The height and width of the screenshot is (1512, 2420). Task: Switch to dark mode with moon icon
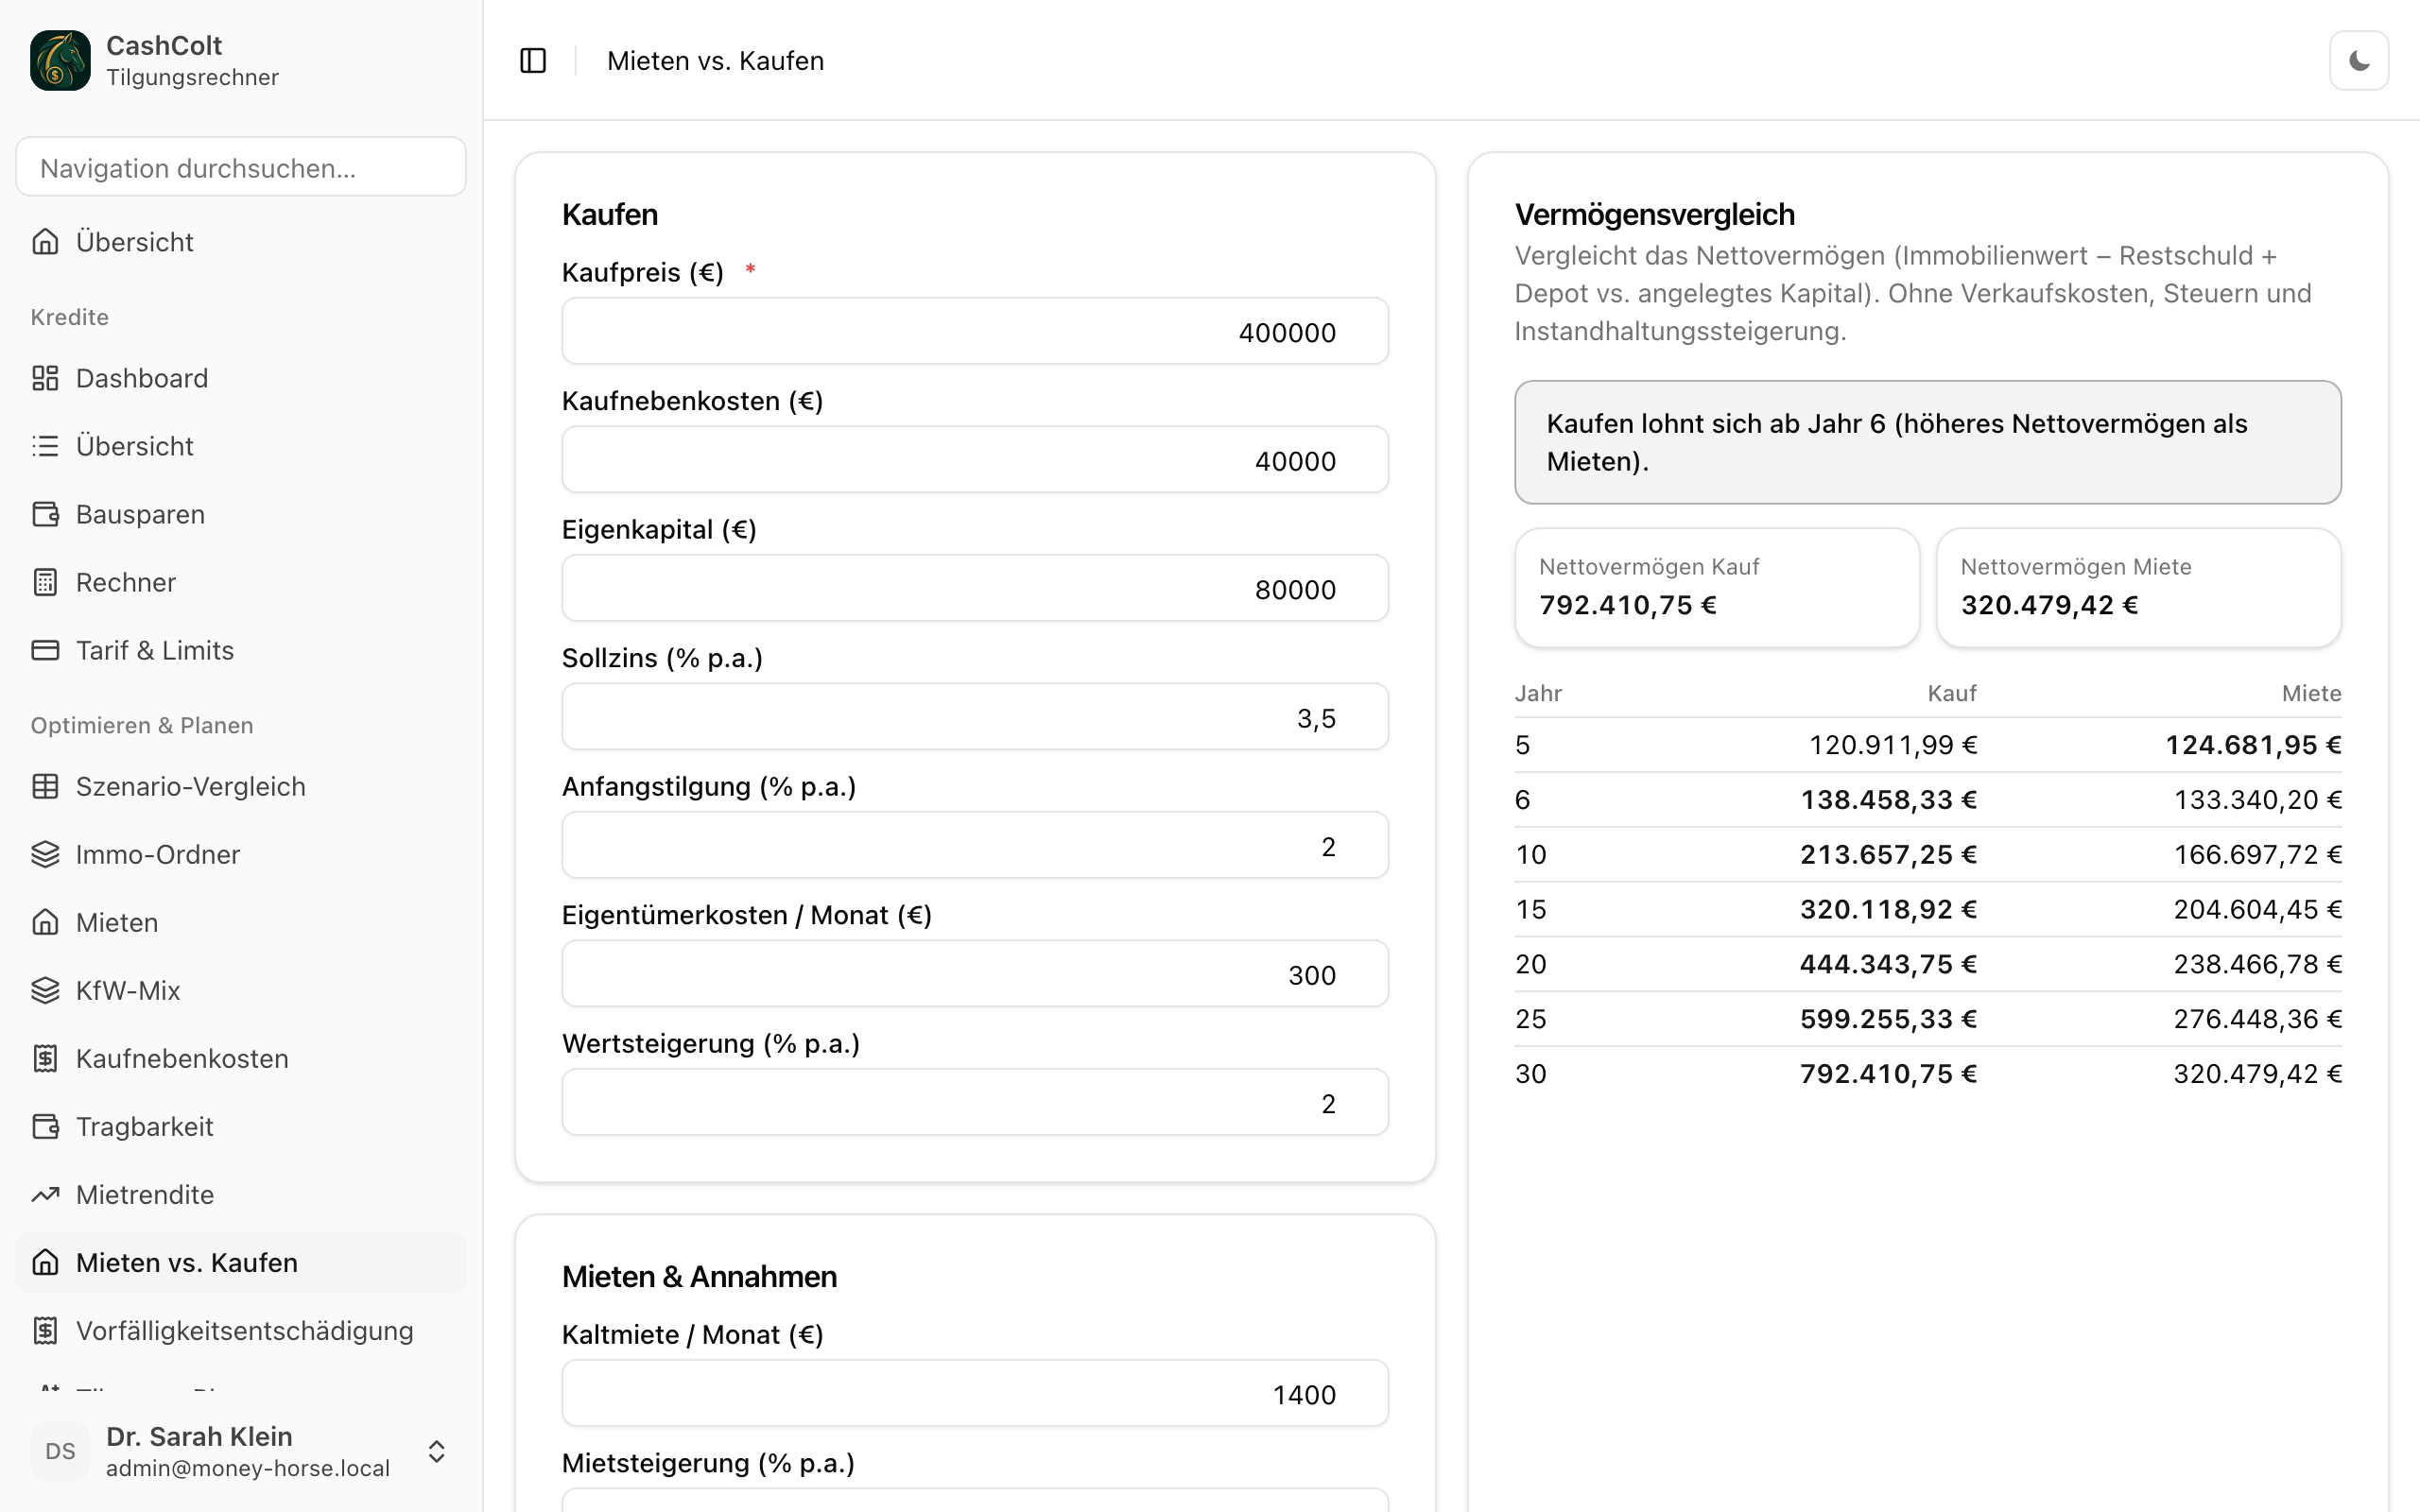click(2359, 61)
